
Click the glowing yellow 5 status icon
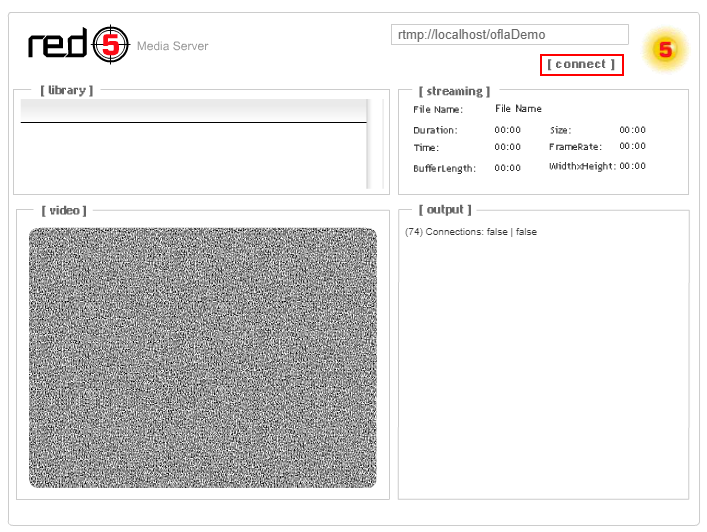(x=666, y=50)
